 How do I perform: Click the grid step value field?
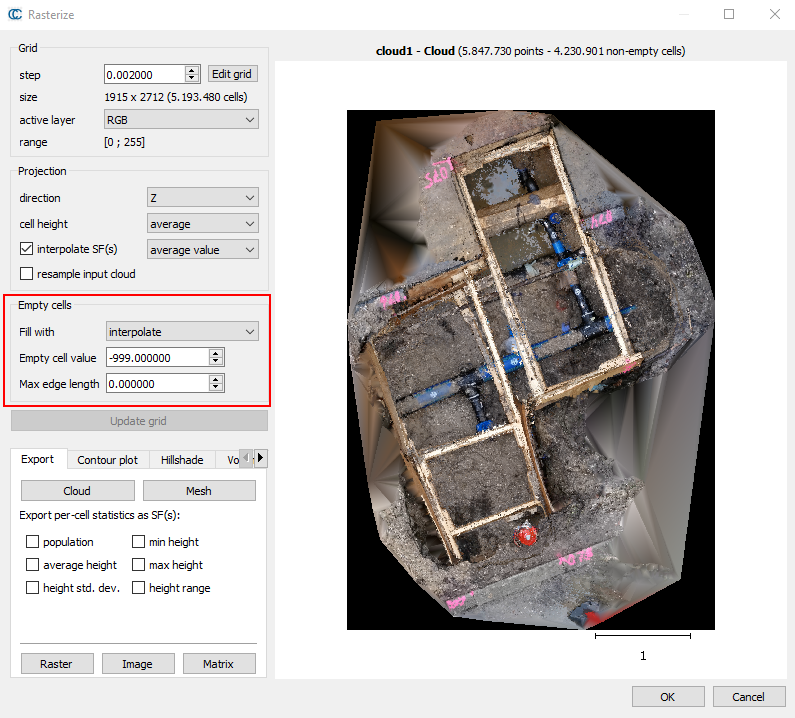pos(144,75)
